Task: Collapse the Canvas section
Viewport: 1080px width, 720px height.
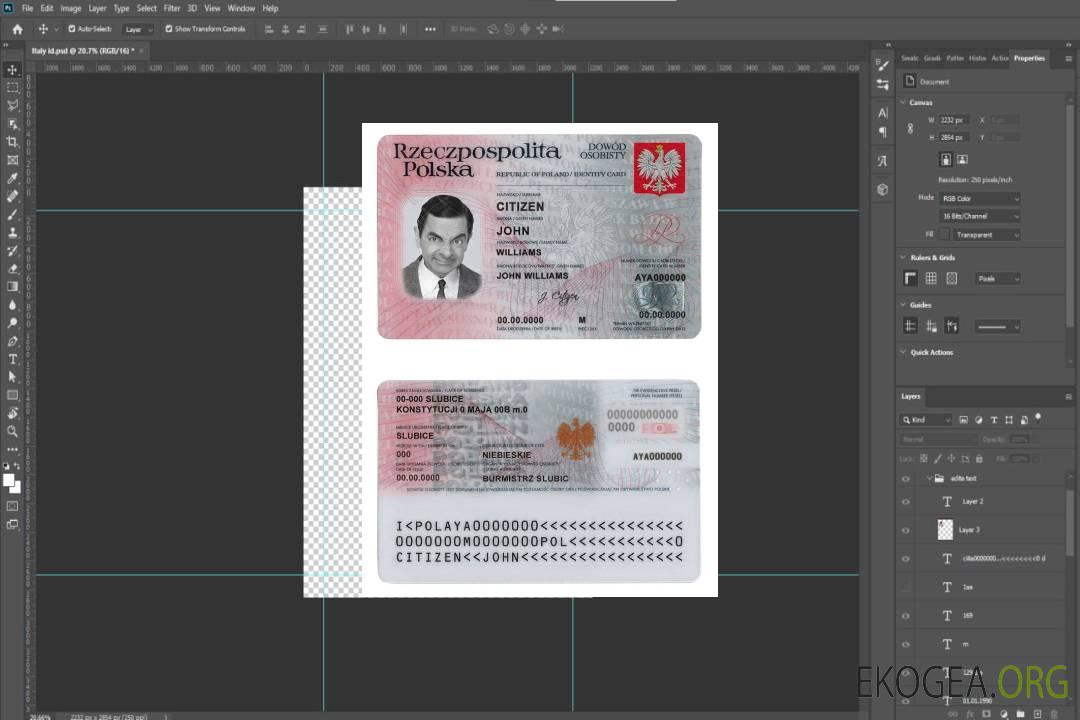Action: coord(903,102)
